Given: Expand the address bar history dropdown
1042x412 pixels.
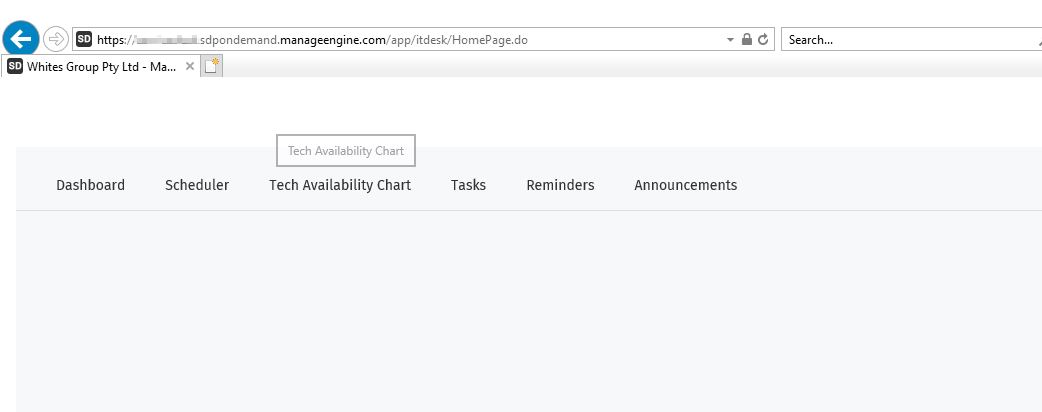Looking at the screenshot, I should (x=730, y=40).
